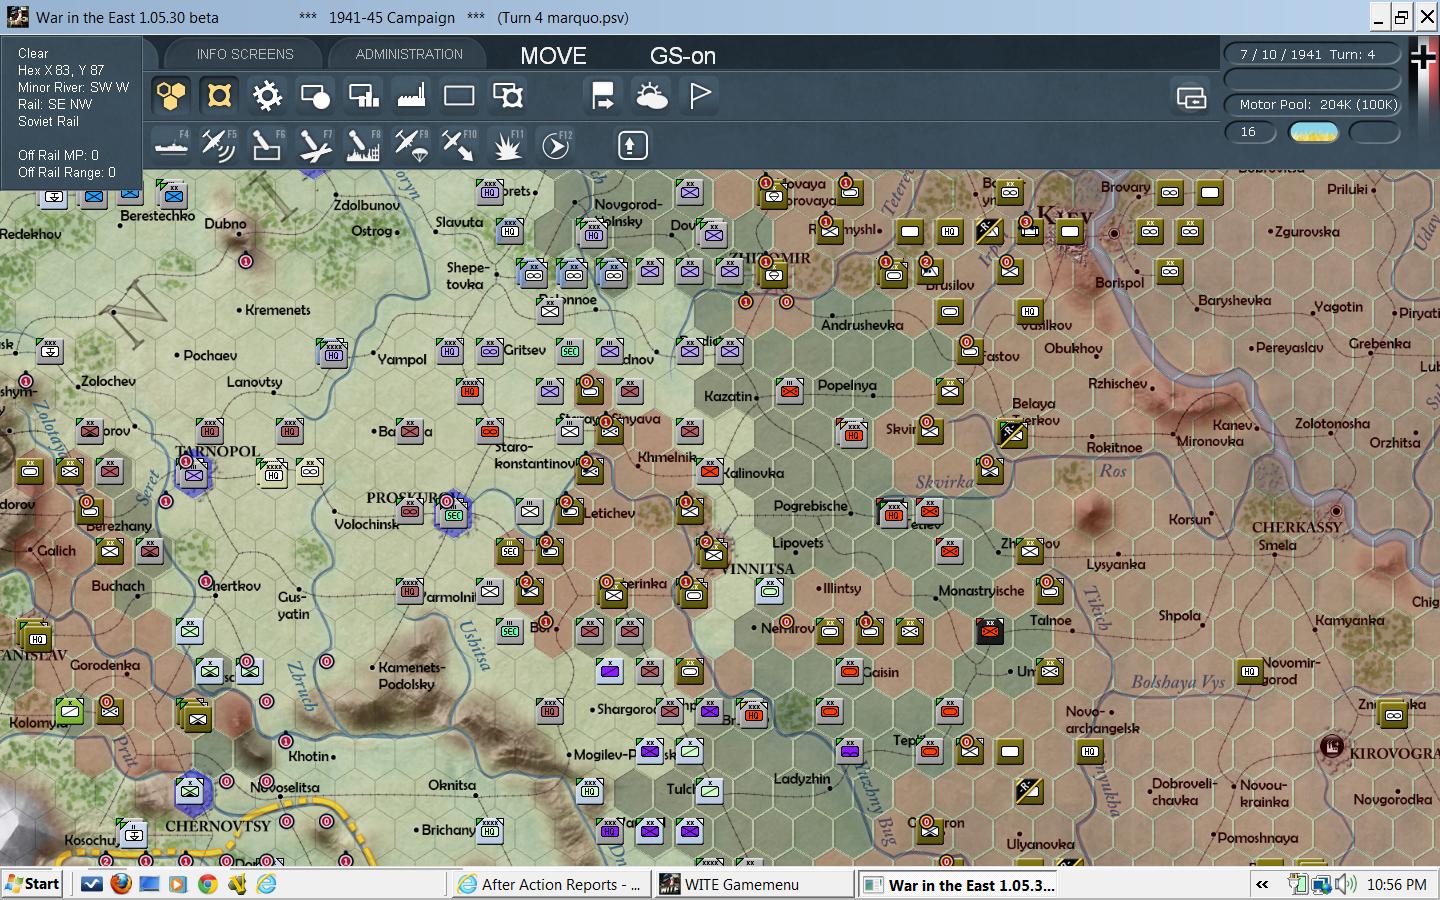Click the MOVE mode label
Image resolution: width=1440 pixels, height=900 pixels.
553,56
